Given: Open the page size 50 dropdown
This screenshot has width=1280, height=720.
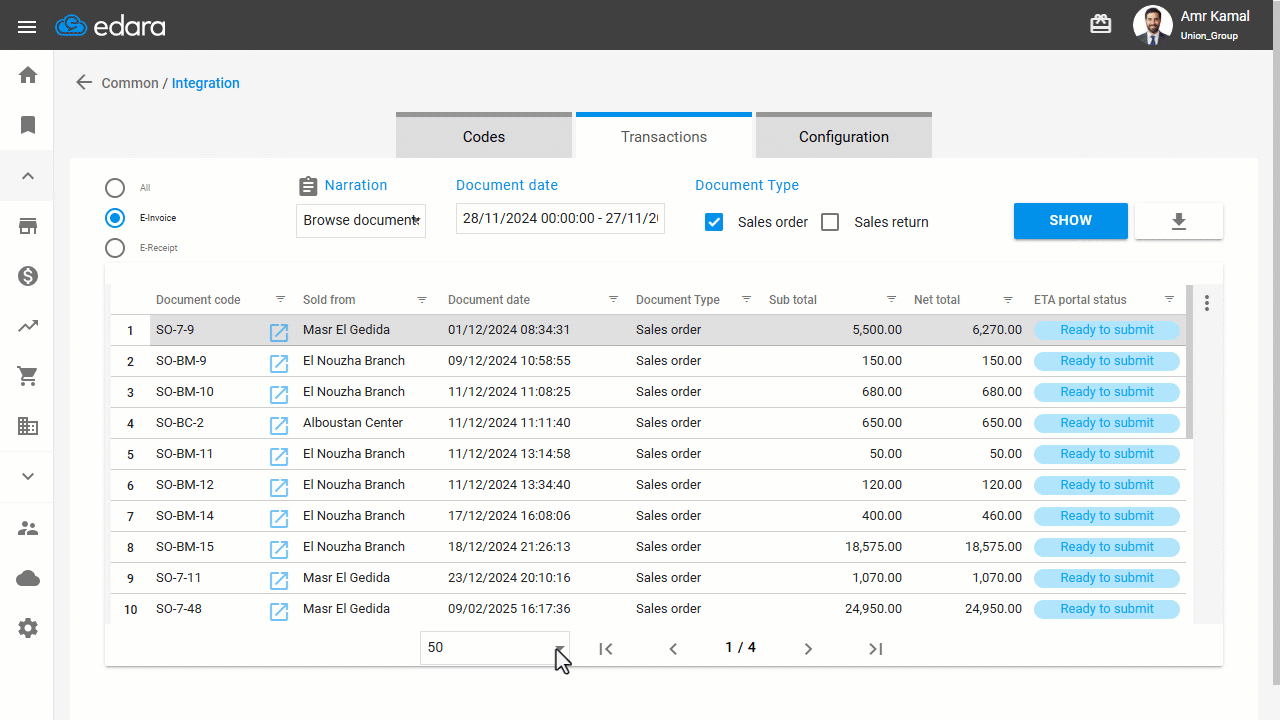Looking at the screenshot, I should [495, 647].
